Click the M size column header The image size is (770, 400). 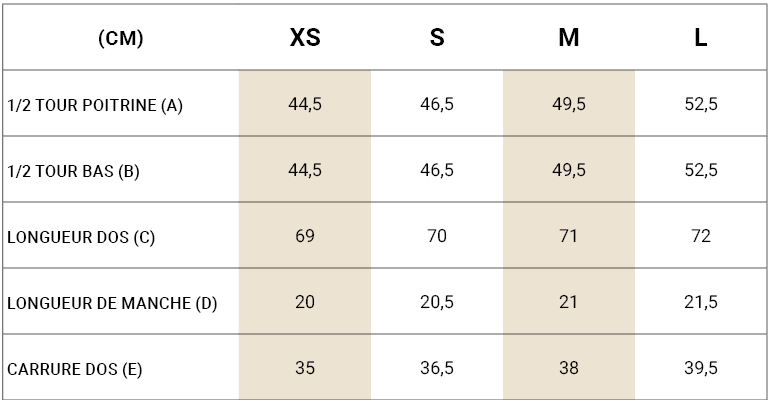click(x=569, y=37)
